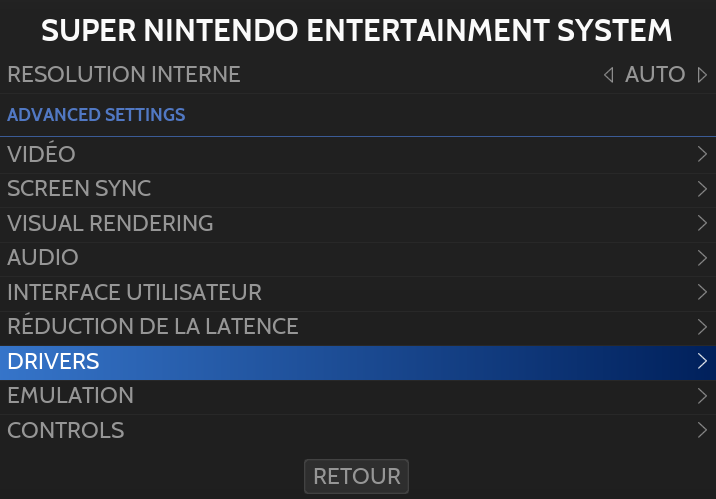Click chevron on Réduction de la Latence
The width and height of the screenshot is (716, 499).
(702, 326)
